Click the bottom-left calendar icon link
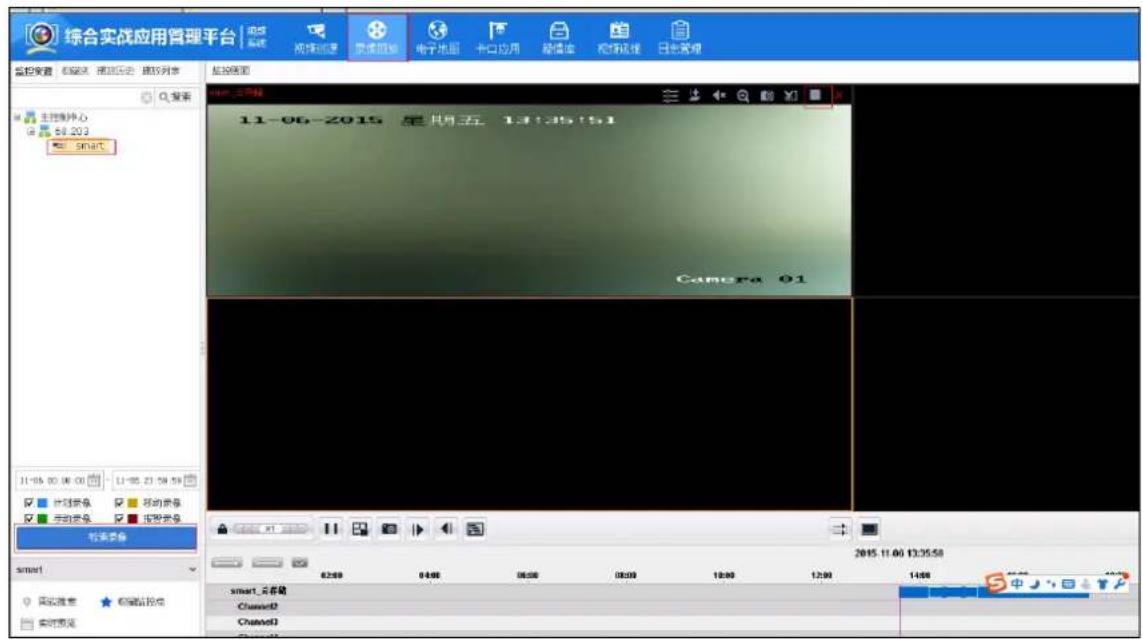Screen dimensions: 1143x639 pyautogui.click(x=48, y=624)
